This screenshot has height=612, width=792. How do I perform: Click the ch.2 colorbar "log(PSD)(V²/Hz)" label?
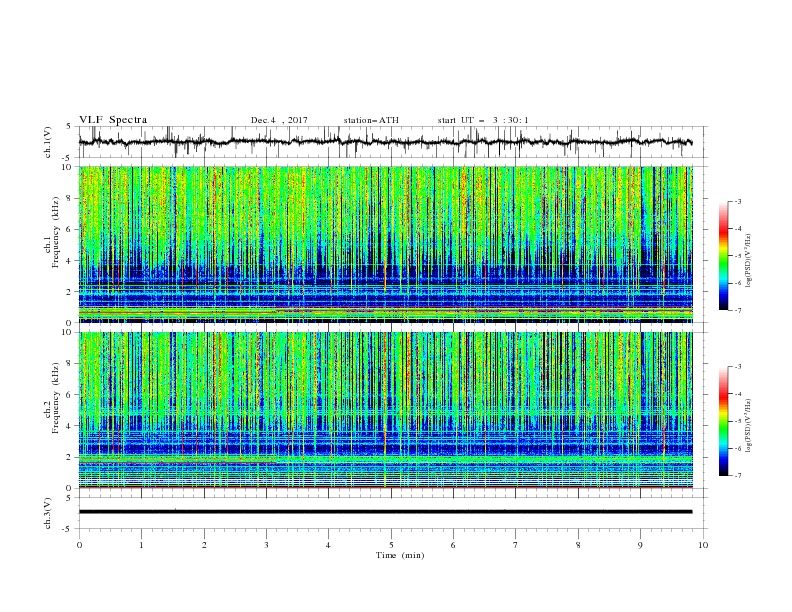point(748,425)
